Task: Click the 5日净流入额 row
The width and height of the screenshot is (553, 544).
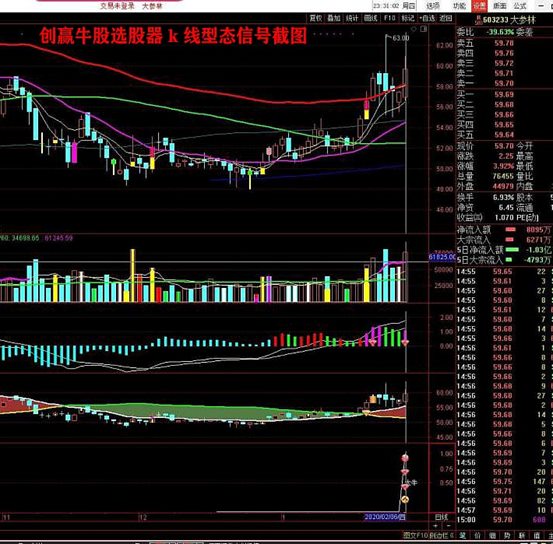Action: click(x=504, y=250)
